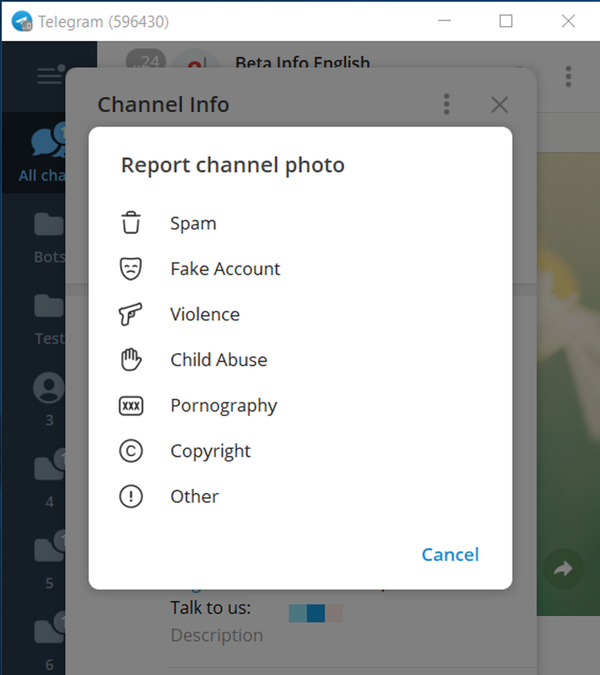Open Channel Info three-dot menu

pyautogui.click(x=447, y=104)
